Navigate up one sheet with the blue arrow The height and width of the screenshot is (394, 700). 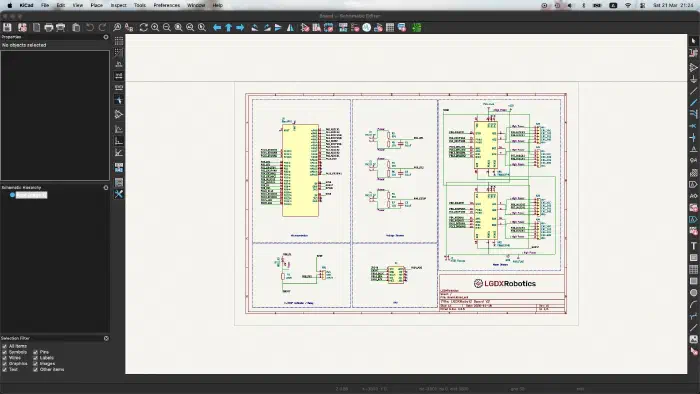229,28
